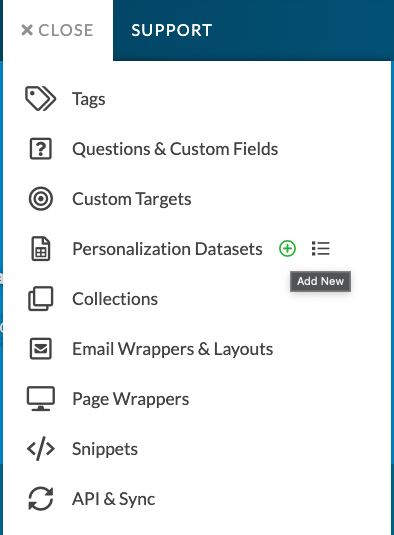This screenshot has width=394, height=535.
Task: Select Custom Targets from the menu
Action: 132,199
